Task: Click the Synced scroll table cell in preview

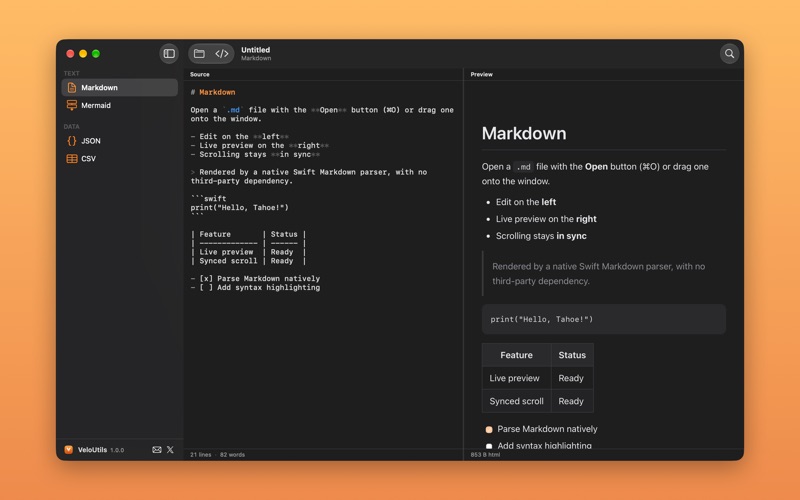Action: [516, 401]
